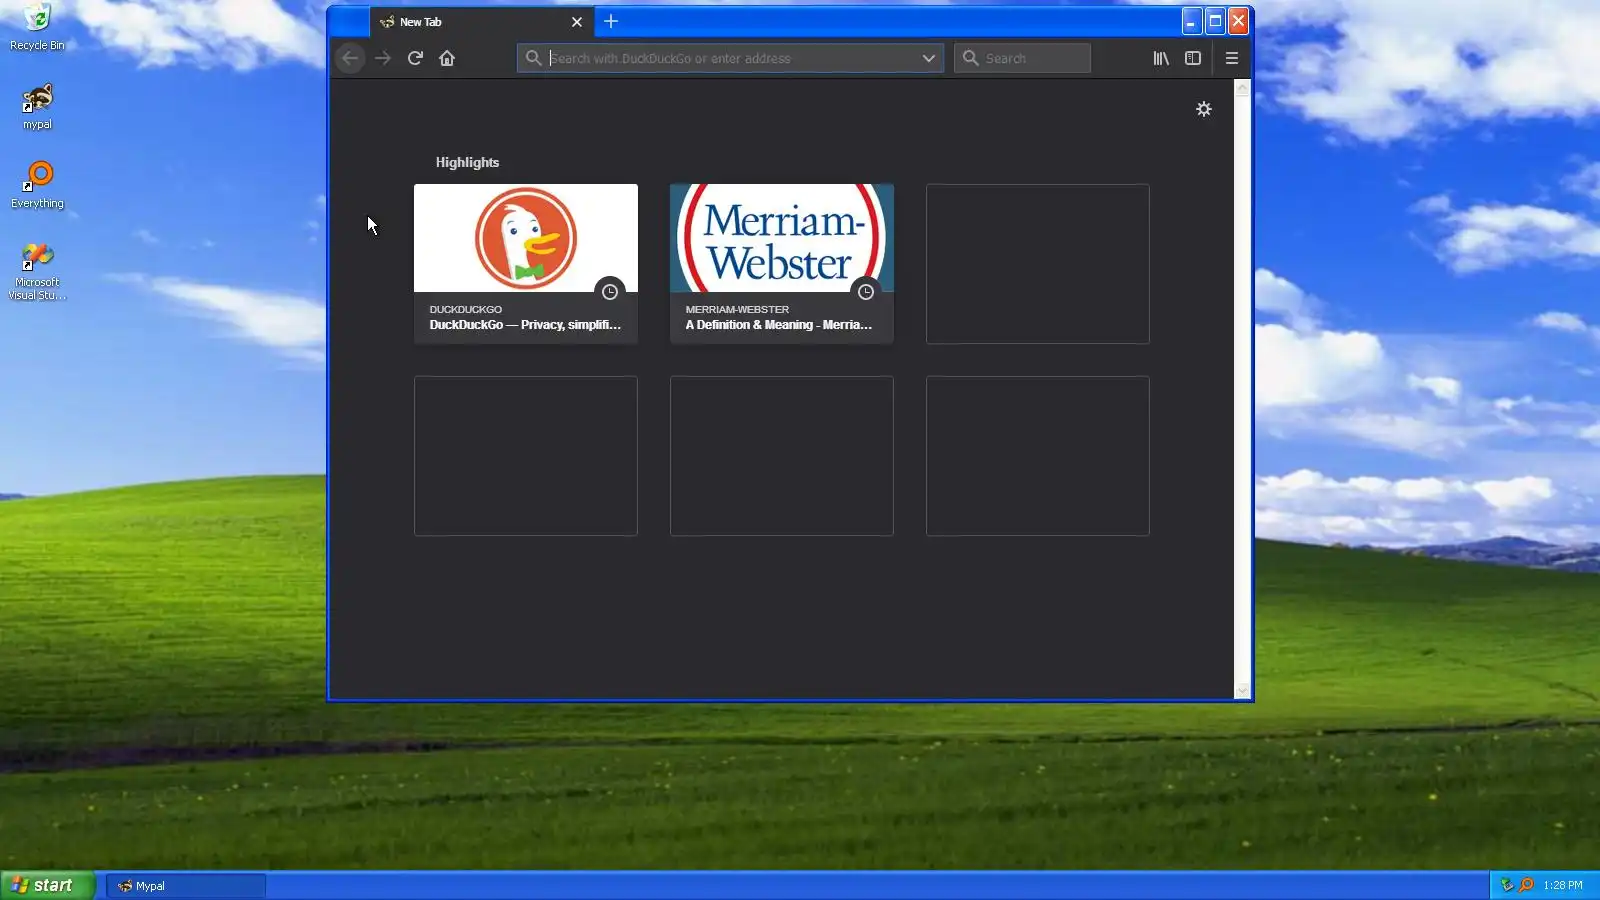Click the Mypal taskbar button
1600x900 pixels.
(x=186, y=886)
